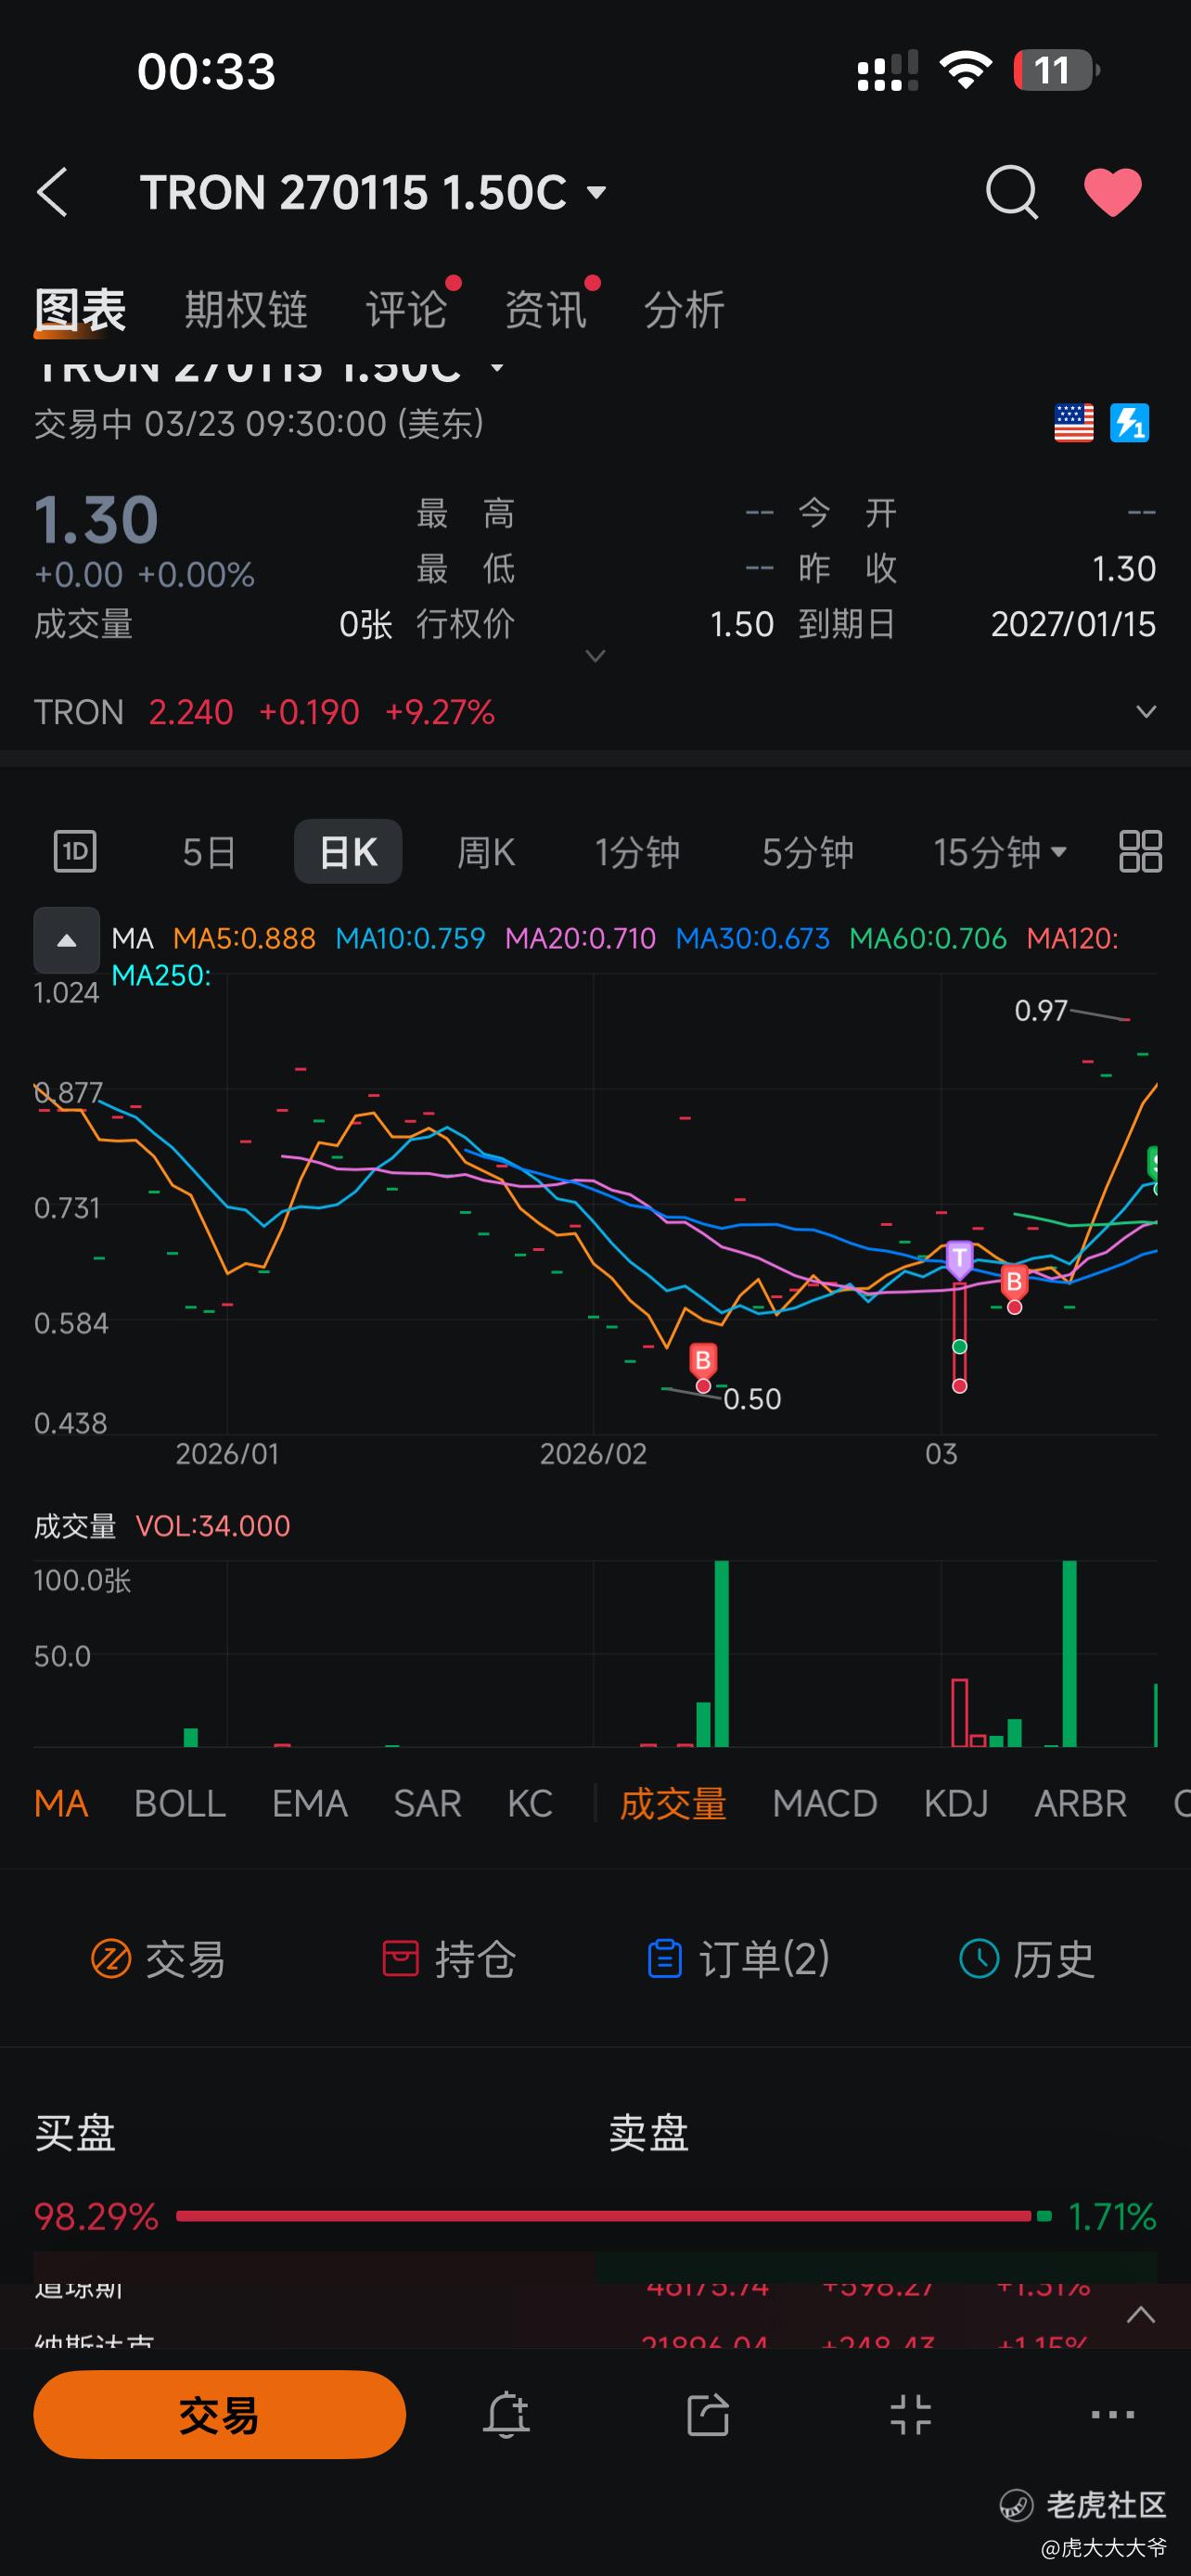Screen dimensions: 1191x2576
Task: Tap the cellular signal icon in status bar
Action: pyautogui.click(x=888, y=70)
